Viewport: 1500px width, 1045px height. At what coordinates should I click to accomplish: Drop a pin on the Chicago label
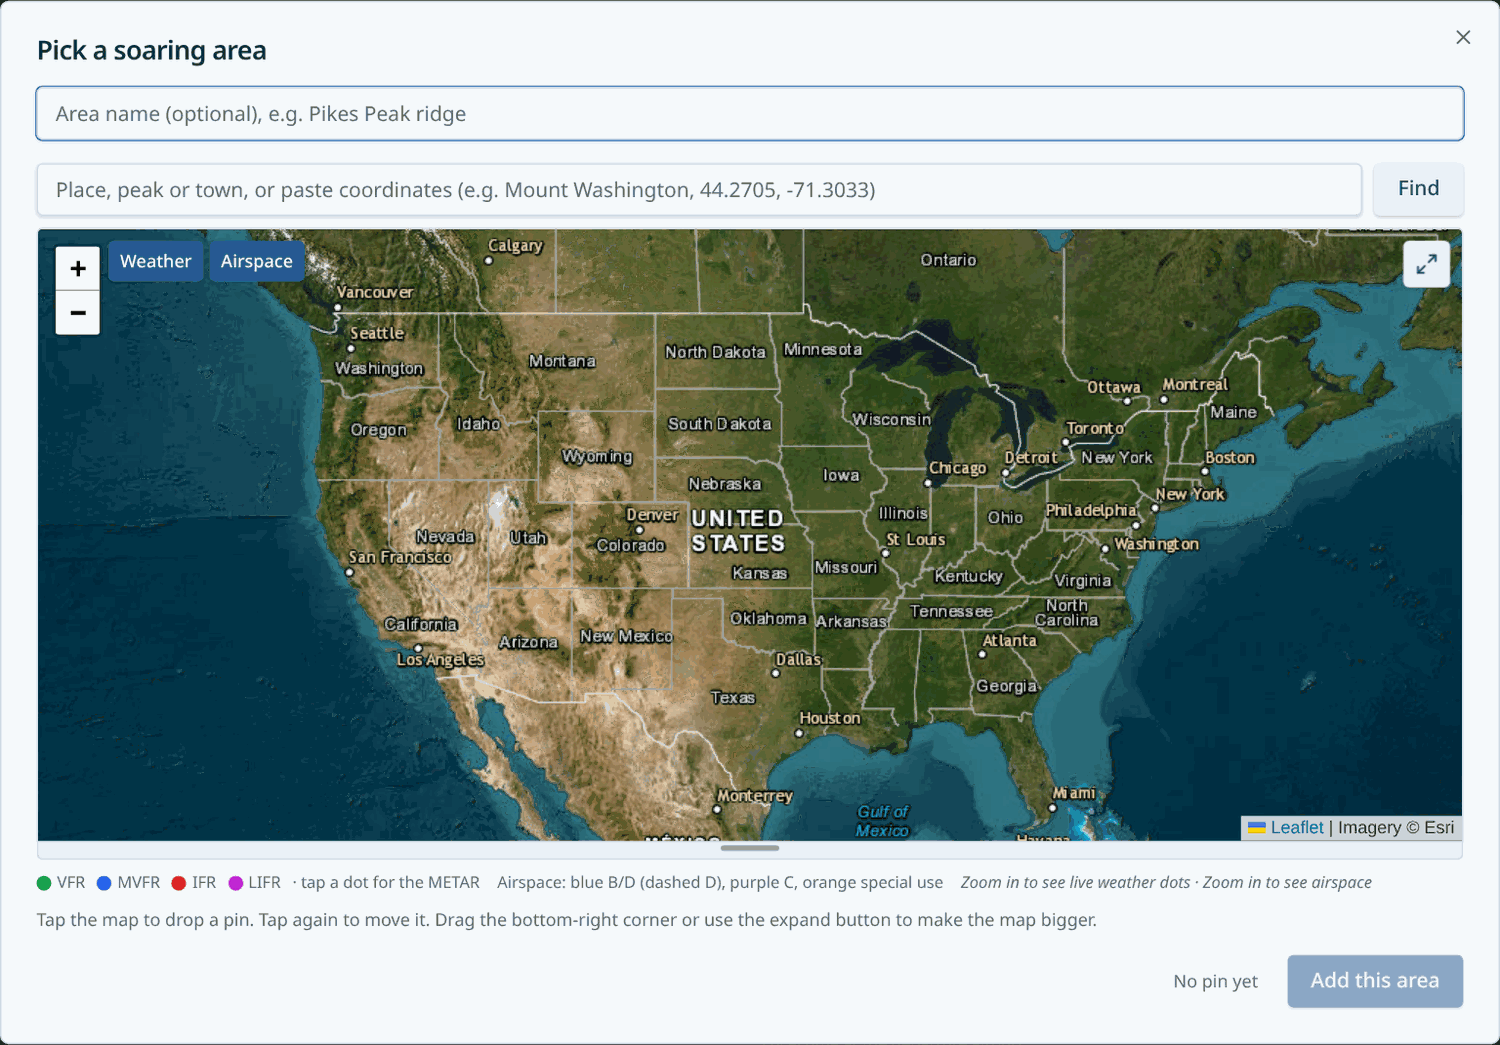[x=957, y=468]
